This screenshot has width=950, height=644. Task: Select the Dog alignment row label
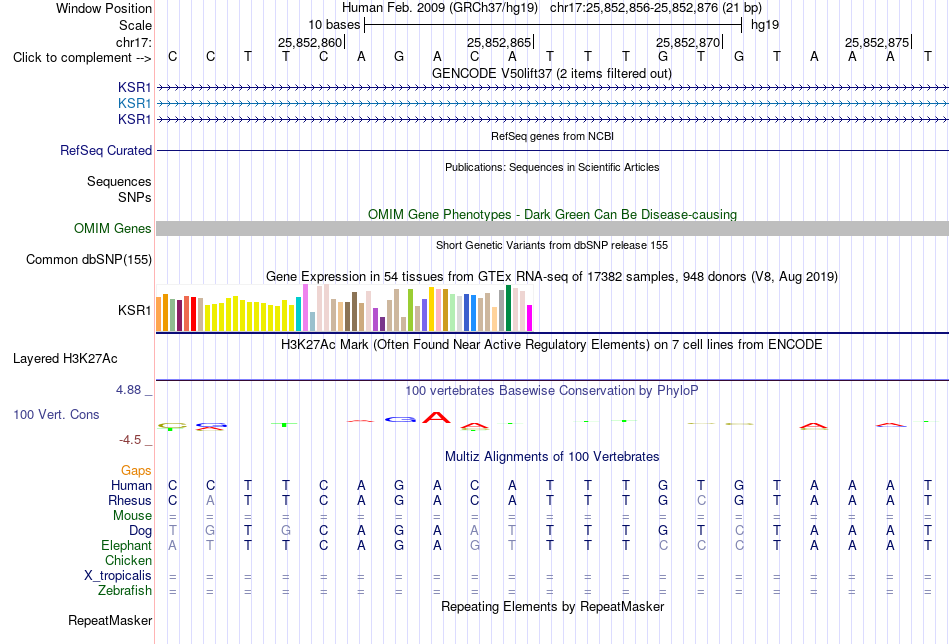(140, 531)
